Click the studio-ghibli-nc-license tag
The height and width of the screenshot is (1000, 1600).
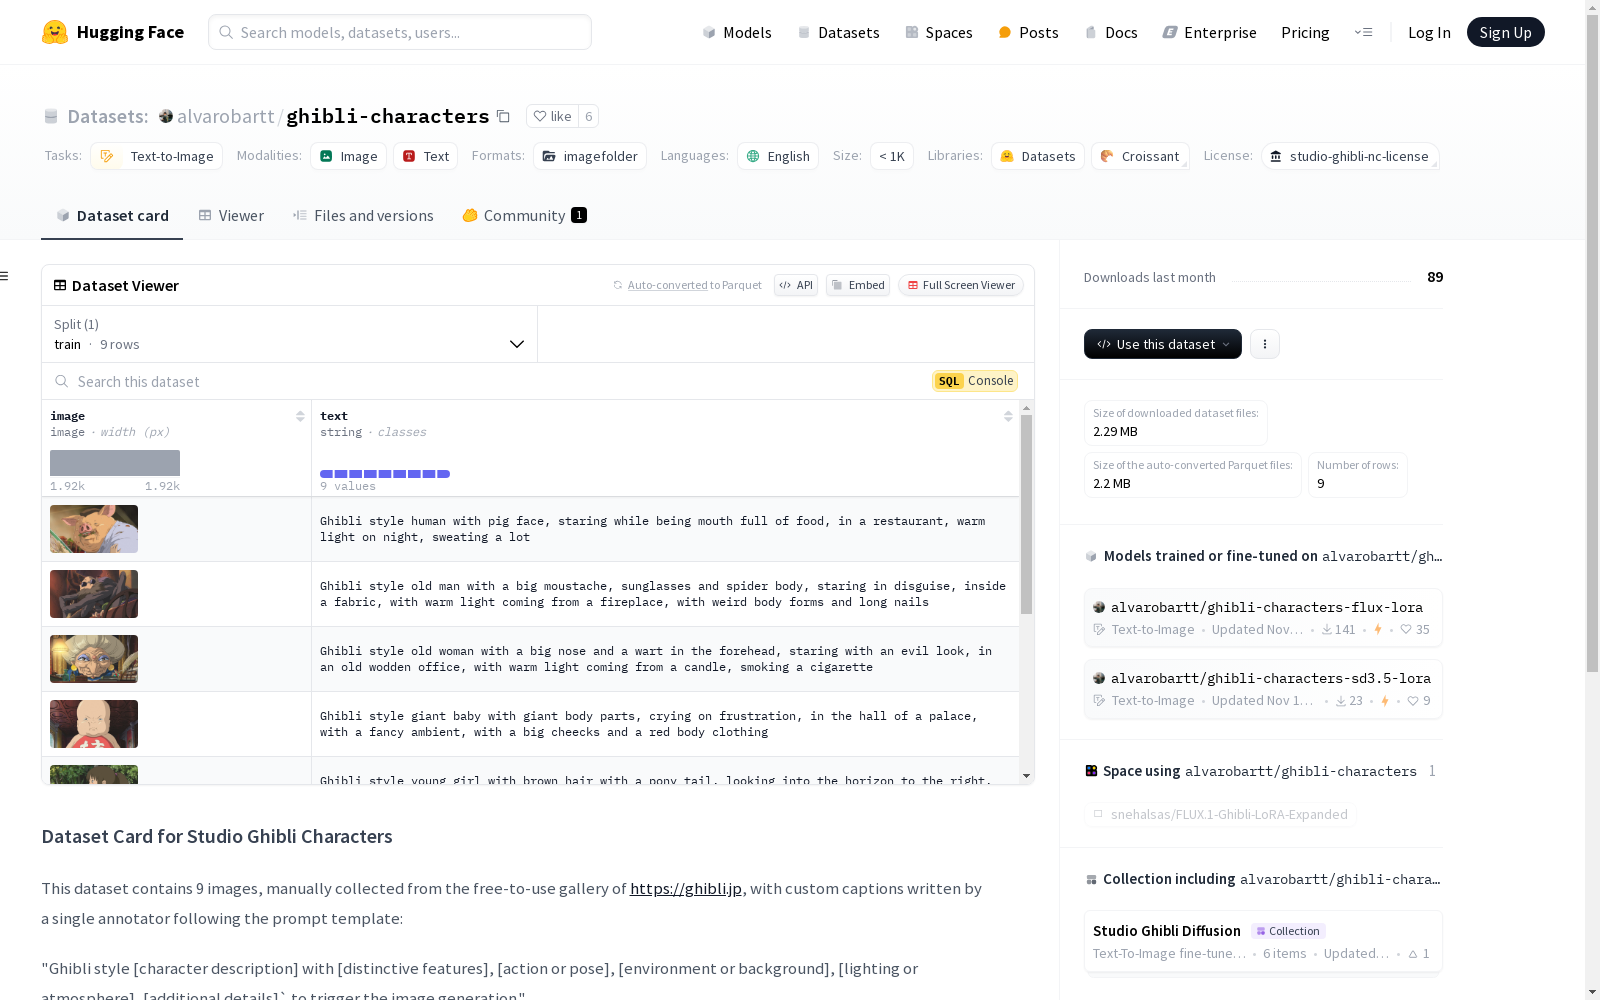pyautogui.click(x=1349, y=156)
